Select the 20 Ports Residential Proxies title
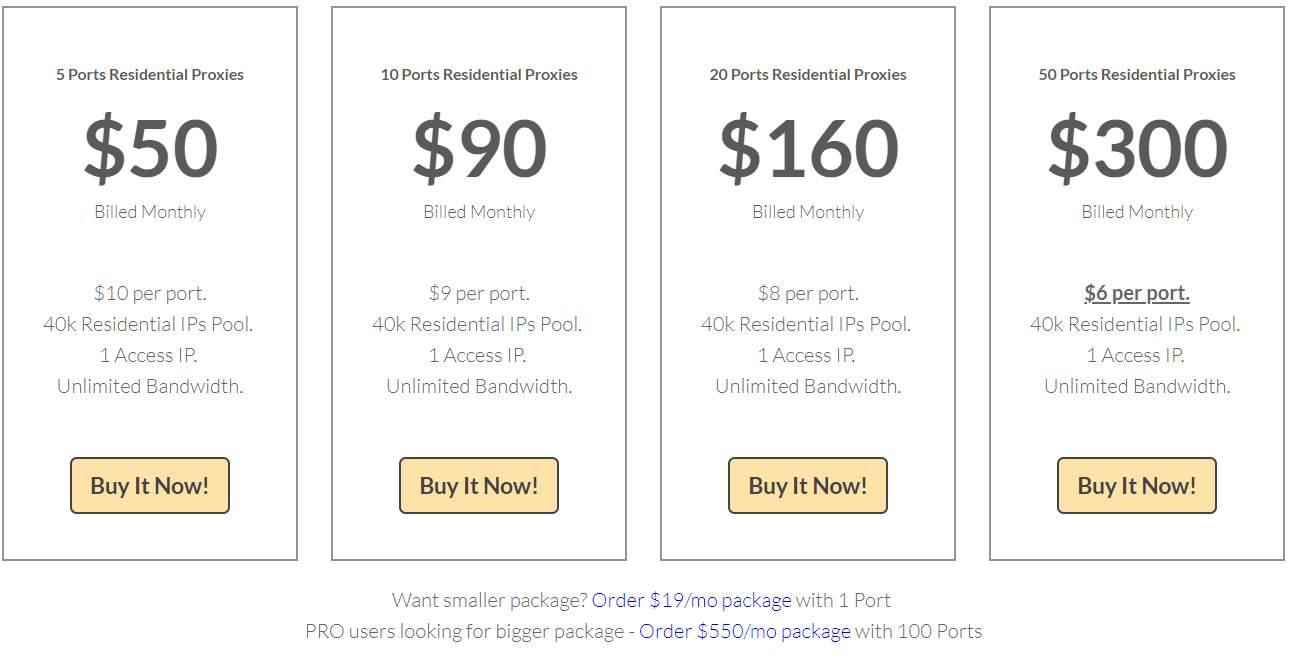Screen dimensions: 1289x660 tap(808, 75)
